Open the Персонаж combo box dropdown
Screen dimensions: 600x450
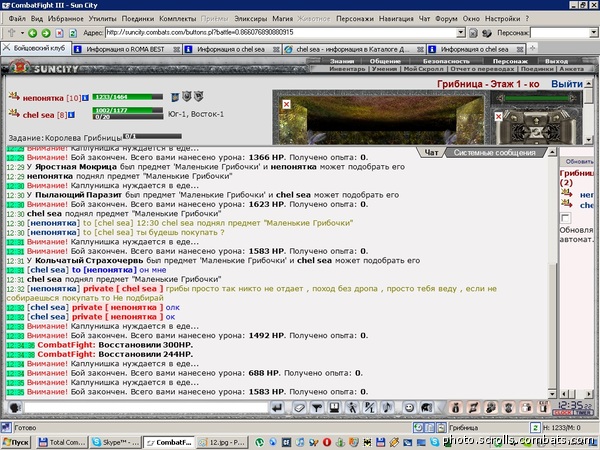click(x=593, y=33)
